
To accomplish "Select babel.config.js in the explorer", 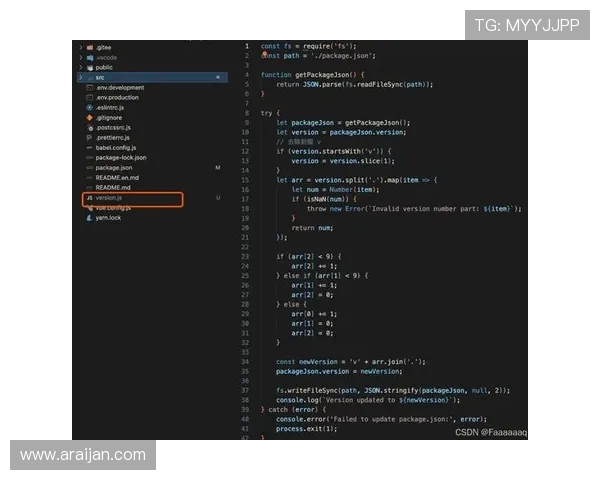I will (119, 147).
